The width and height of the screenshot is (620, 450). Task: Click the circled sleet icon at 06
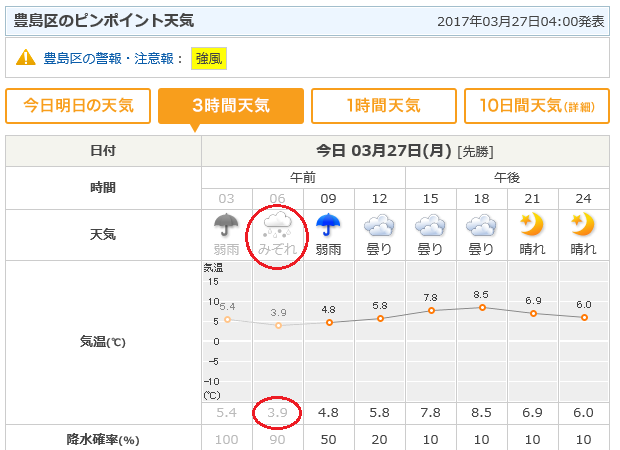278,225
